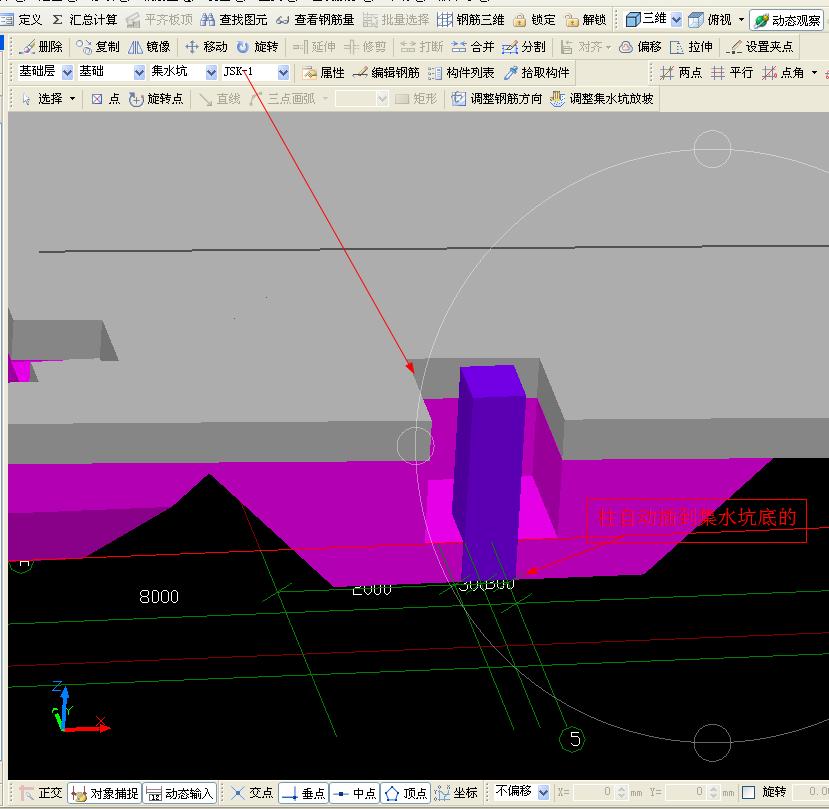Click the Y offset input field

pos(686,792)
